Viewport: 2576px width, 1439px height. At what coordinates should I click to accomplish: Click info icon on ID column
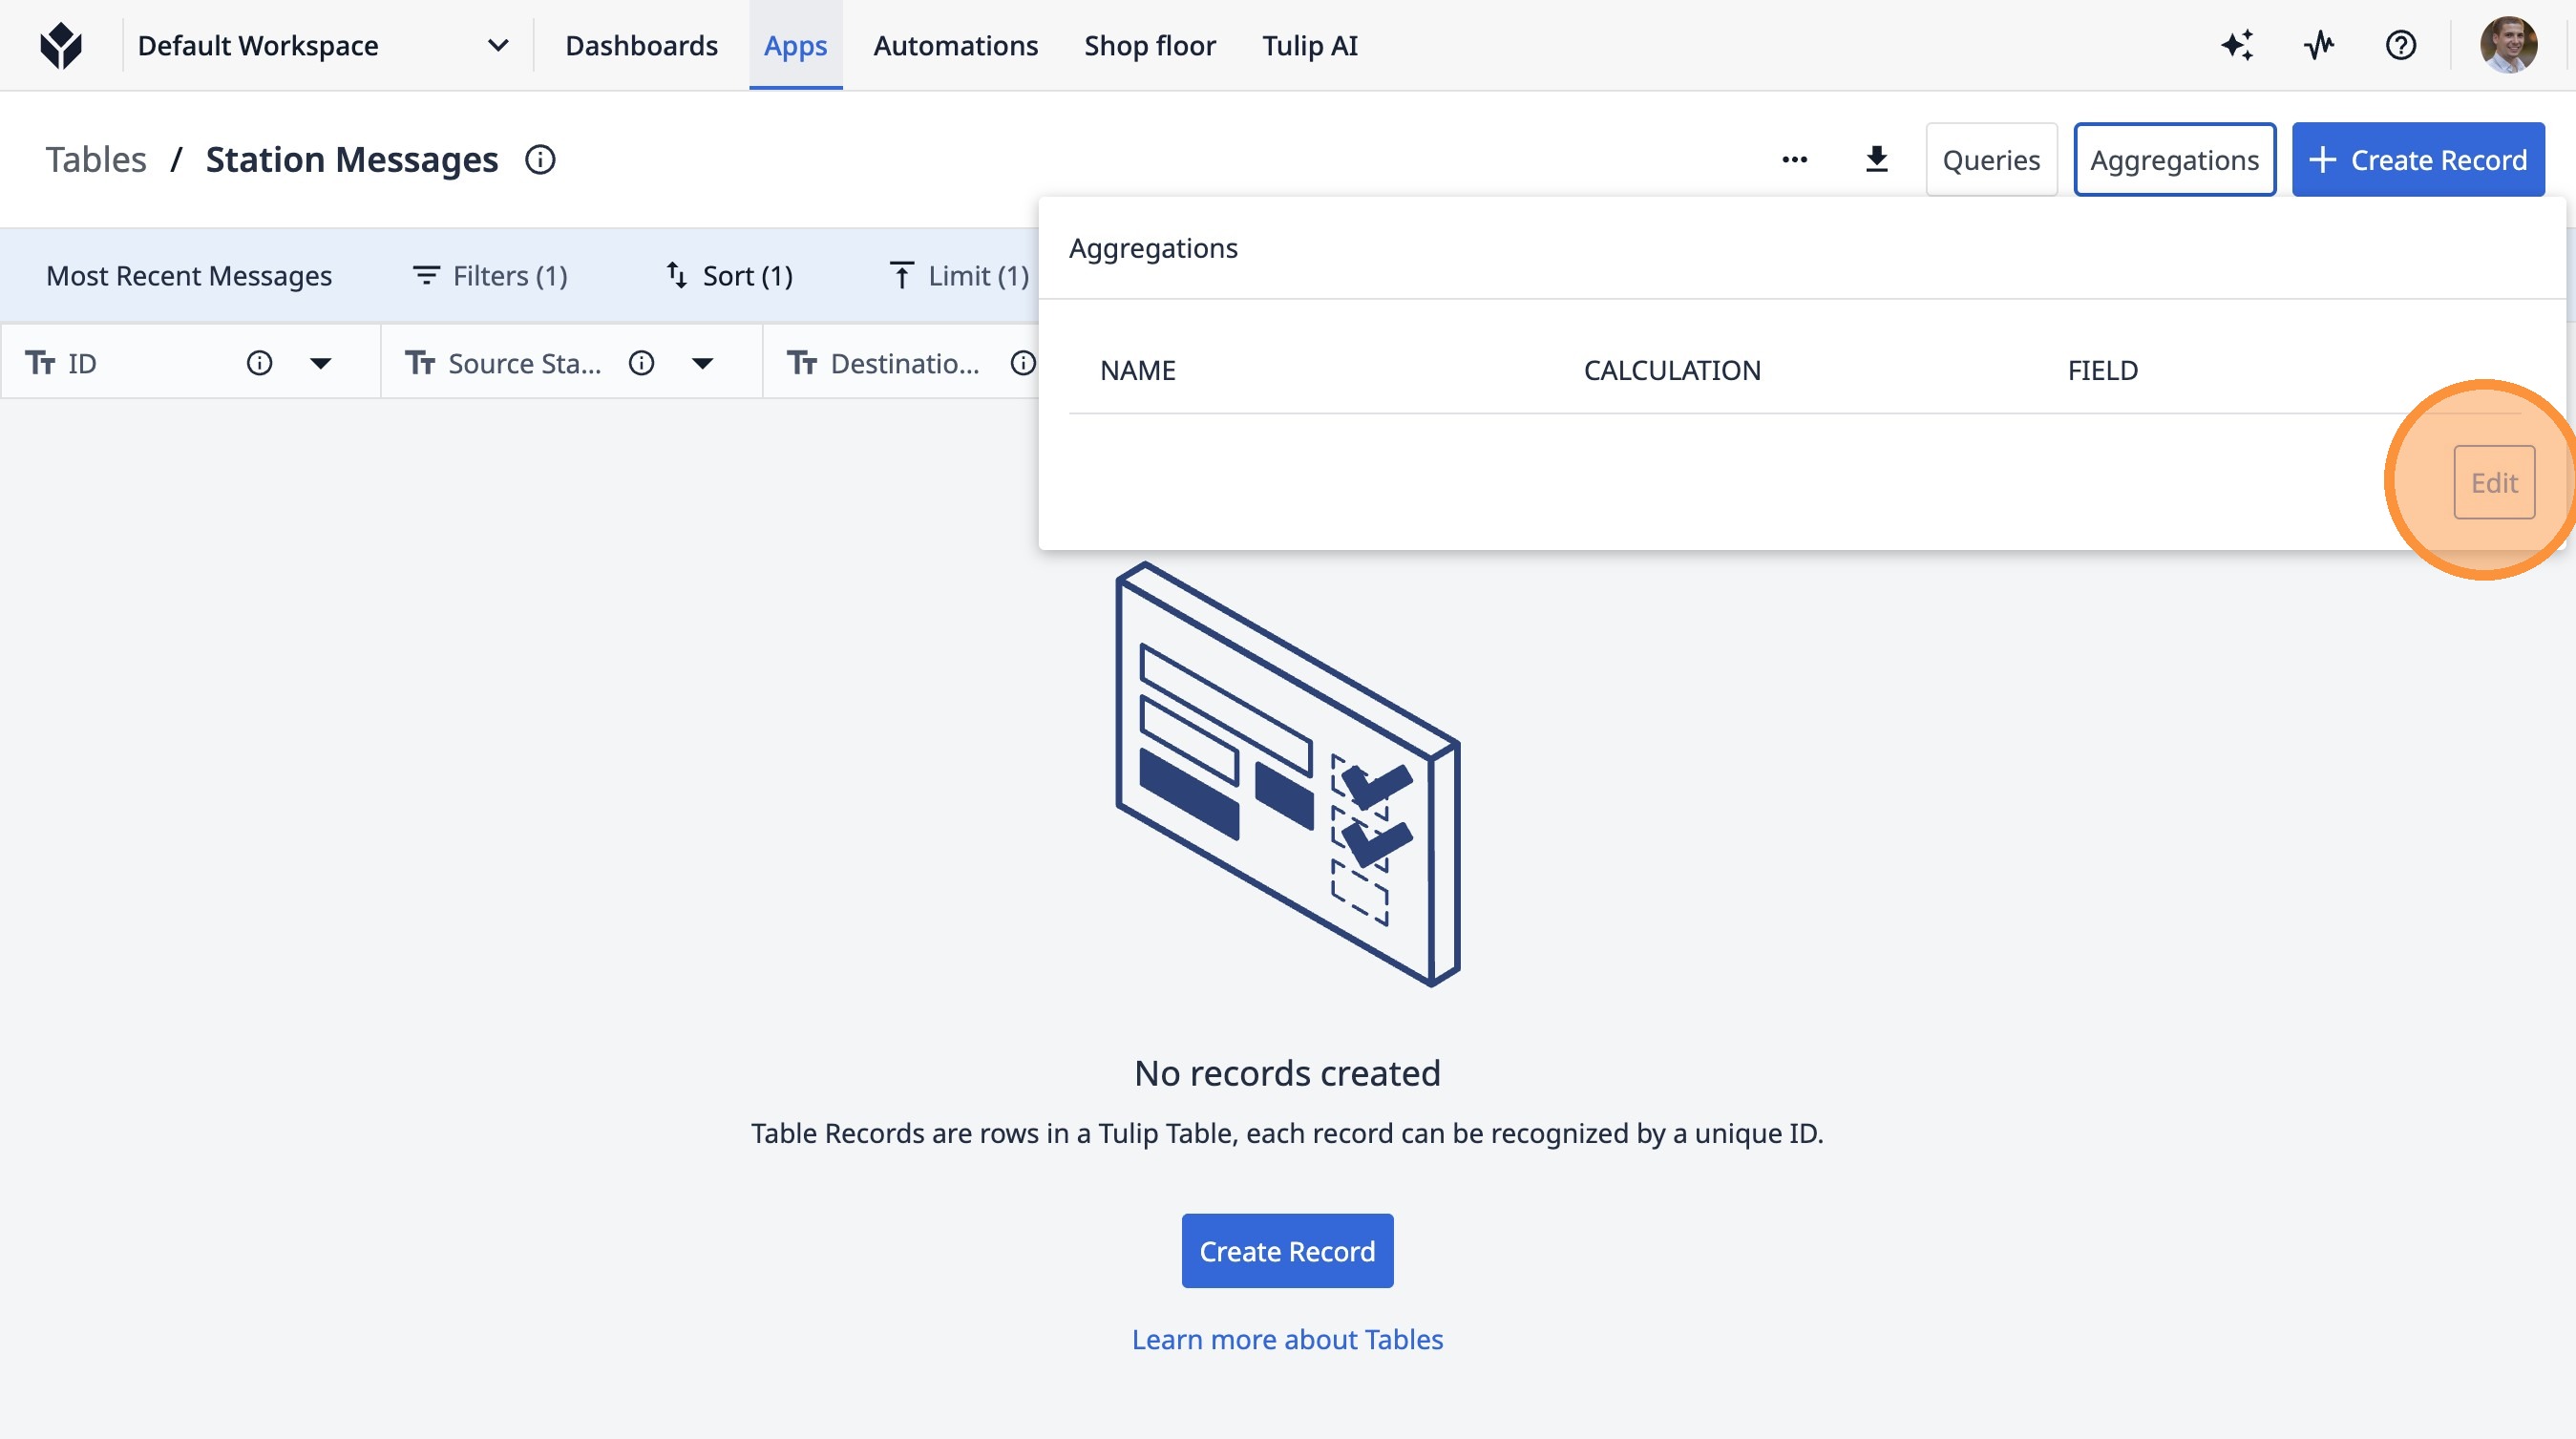pyautogui.click(x=259, y=363)
